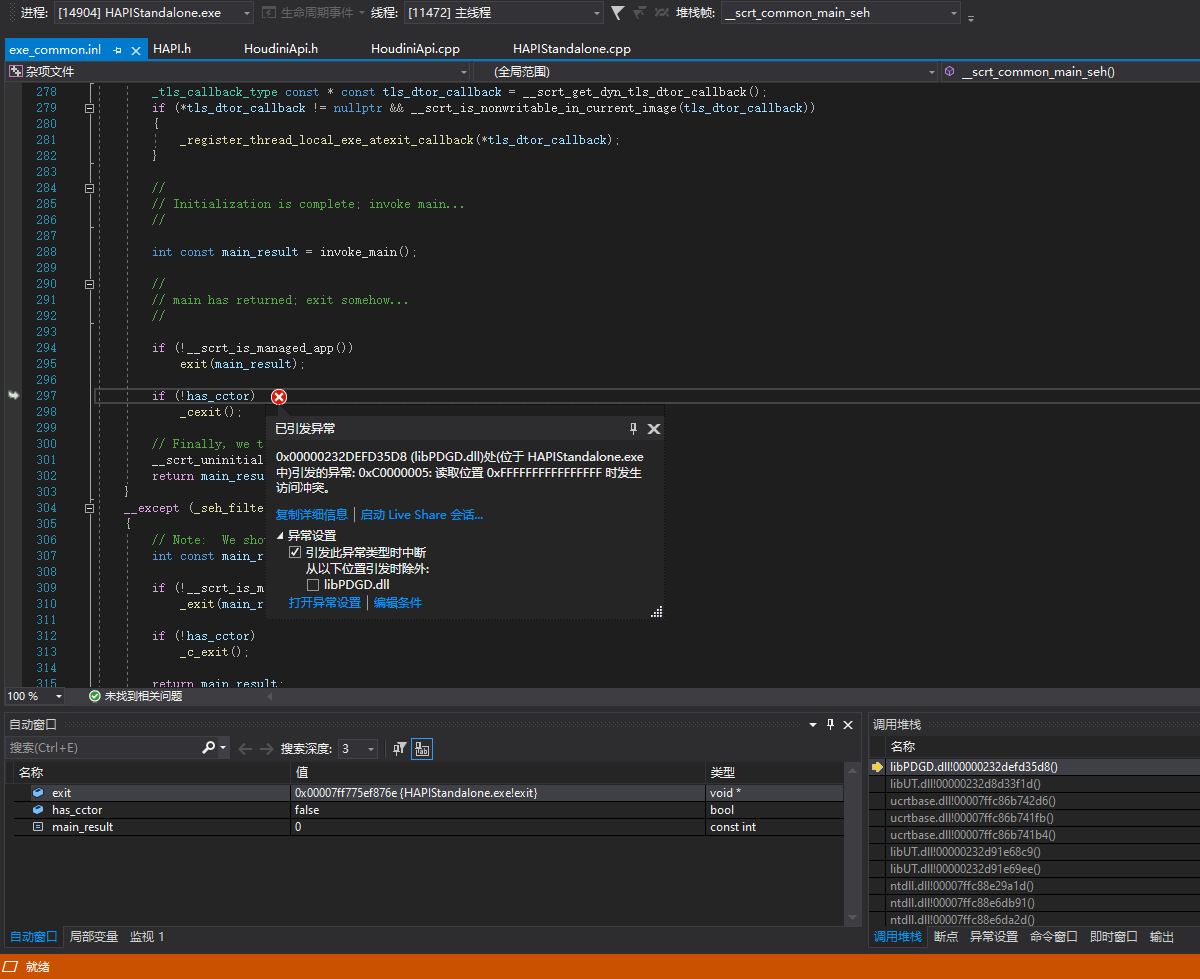Switch to the 局部变量 panel tab

tap(93, 936)
